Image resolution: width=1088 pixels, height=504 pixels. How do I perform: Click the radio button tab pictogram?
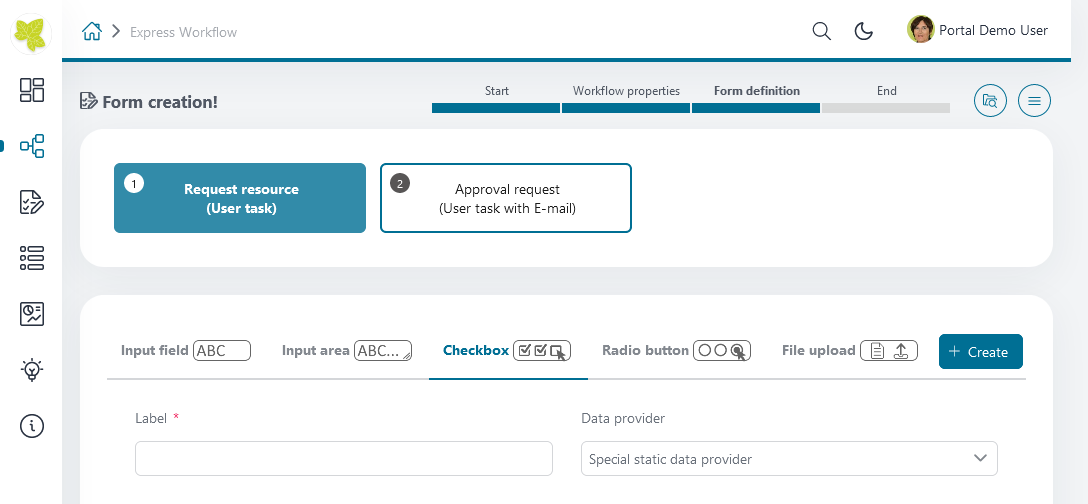(x=722, y=351)
